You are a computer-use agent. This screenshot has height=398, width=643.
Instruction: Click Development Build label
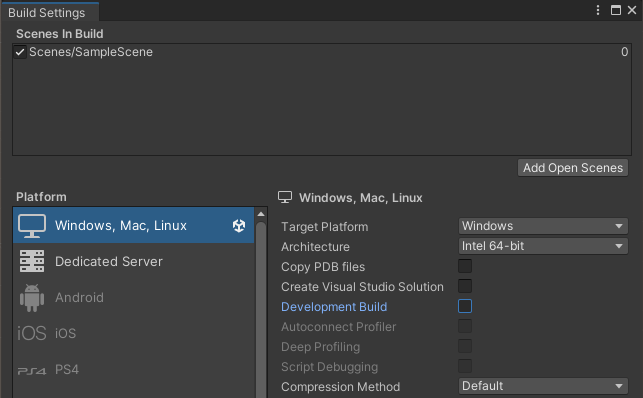point(334,307)
